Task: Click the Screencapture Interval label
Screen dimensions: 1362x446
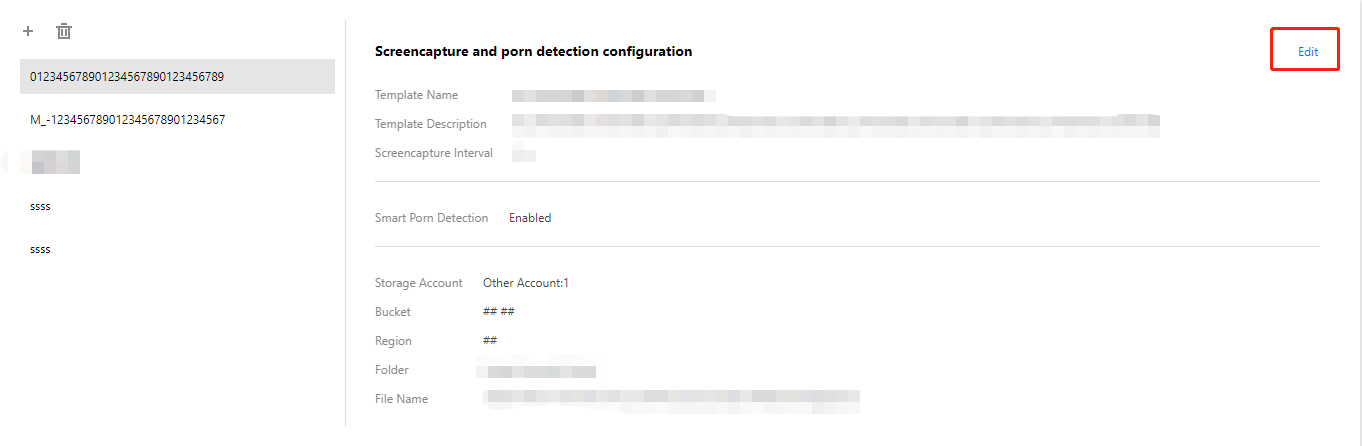Action: pyautogui.click(x=434, y=153)
